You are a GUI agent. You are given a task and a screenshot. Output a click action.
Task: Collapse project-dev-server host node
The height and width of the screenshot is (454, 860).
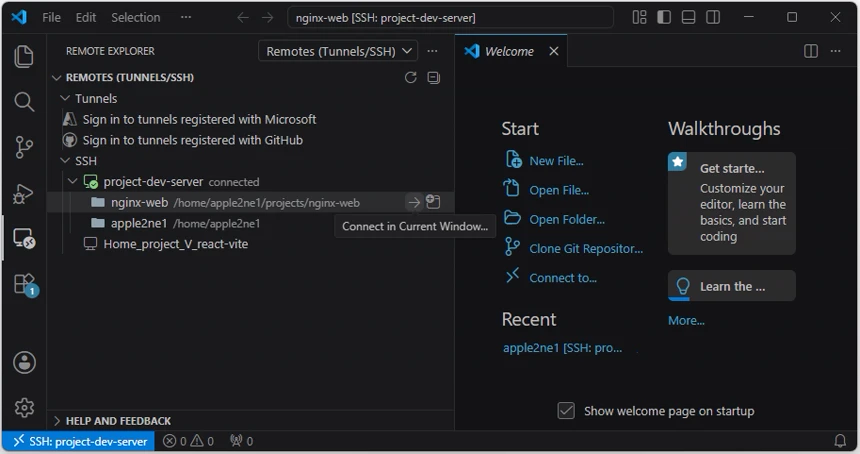coord(72,181)
